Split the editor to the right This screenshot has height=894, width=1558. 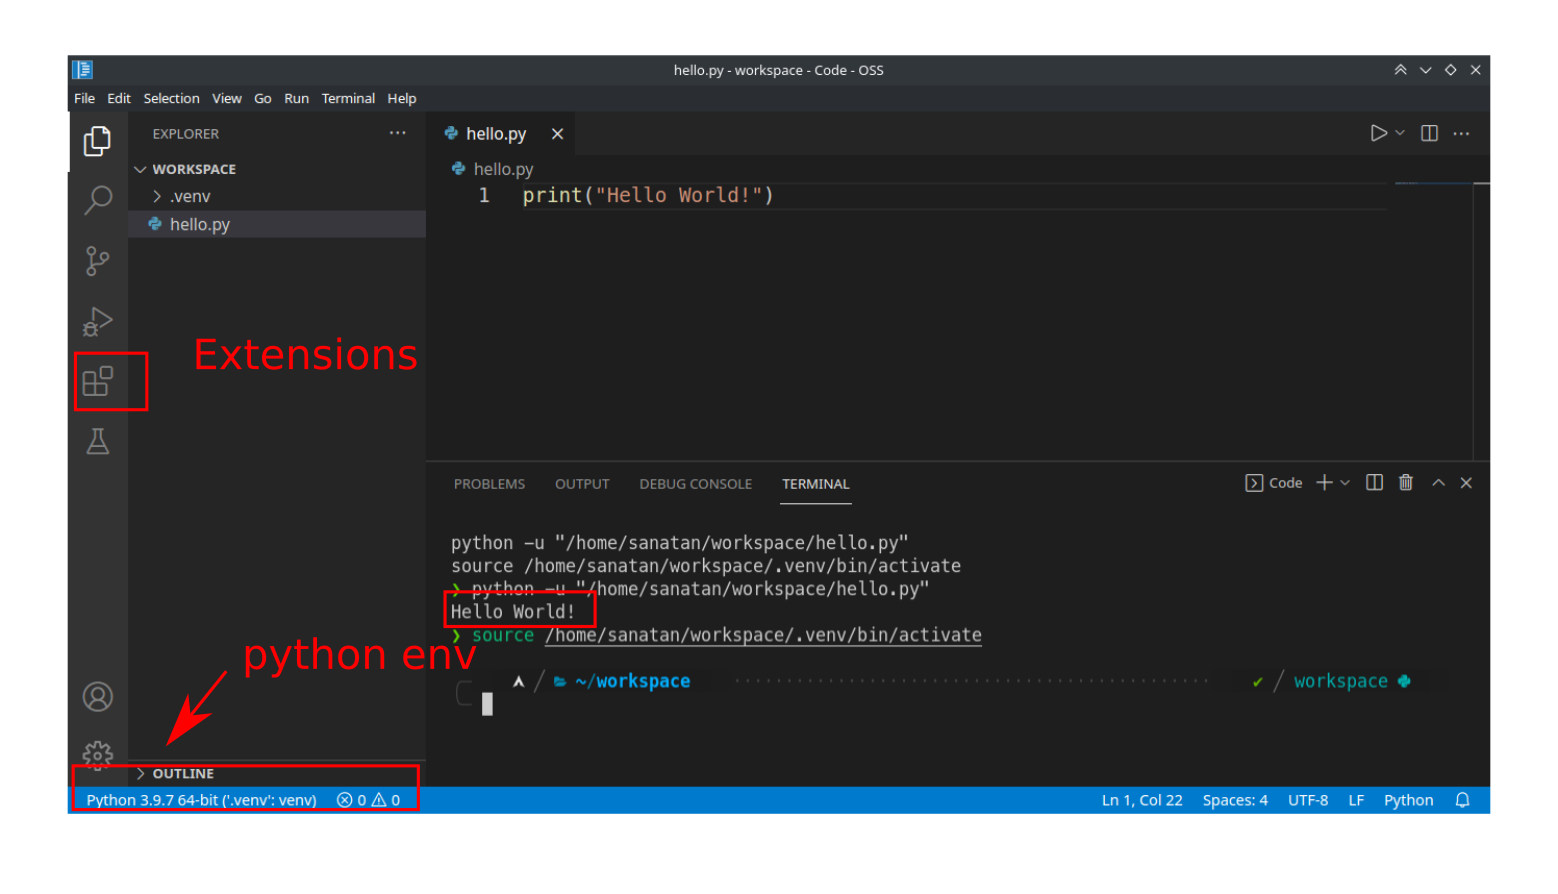pyautogui.click(x=1429, y=133)
